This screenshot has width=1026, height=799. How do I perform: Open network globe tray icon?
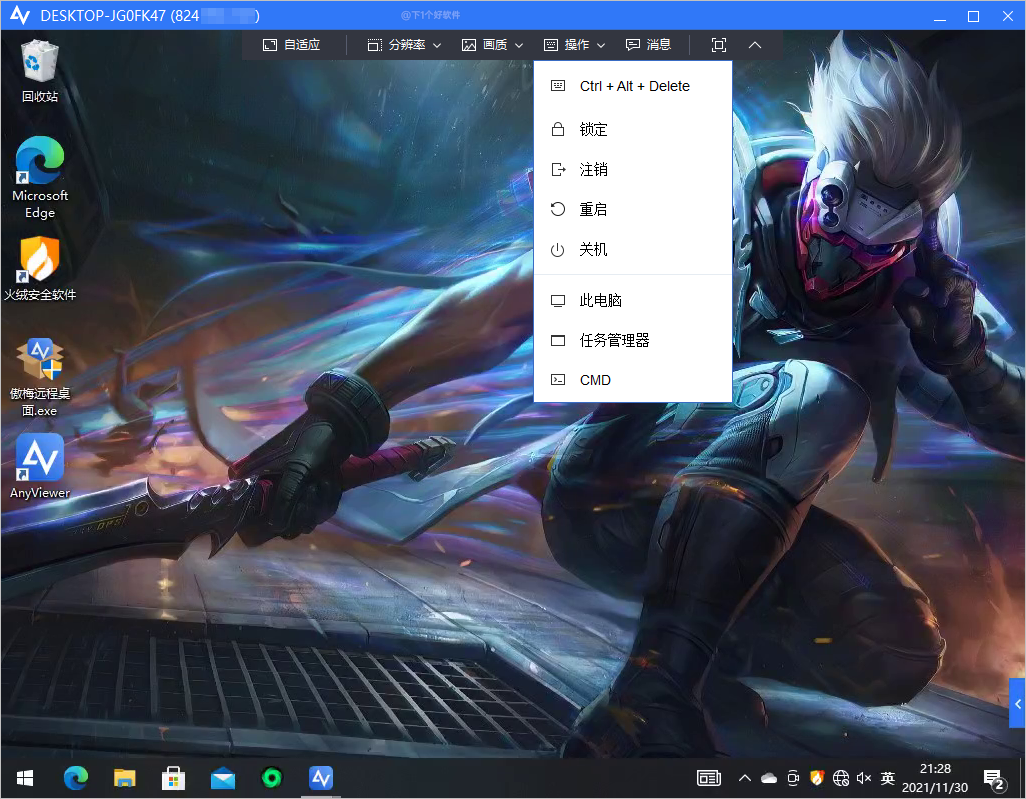(x=841, y=778)
